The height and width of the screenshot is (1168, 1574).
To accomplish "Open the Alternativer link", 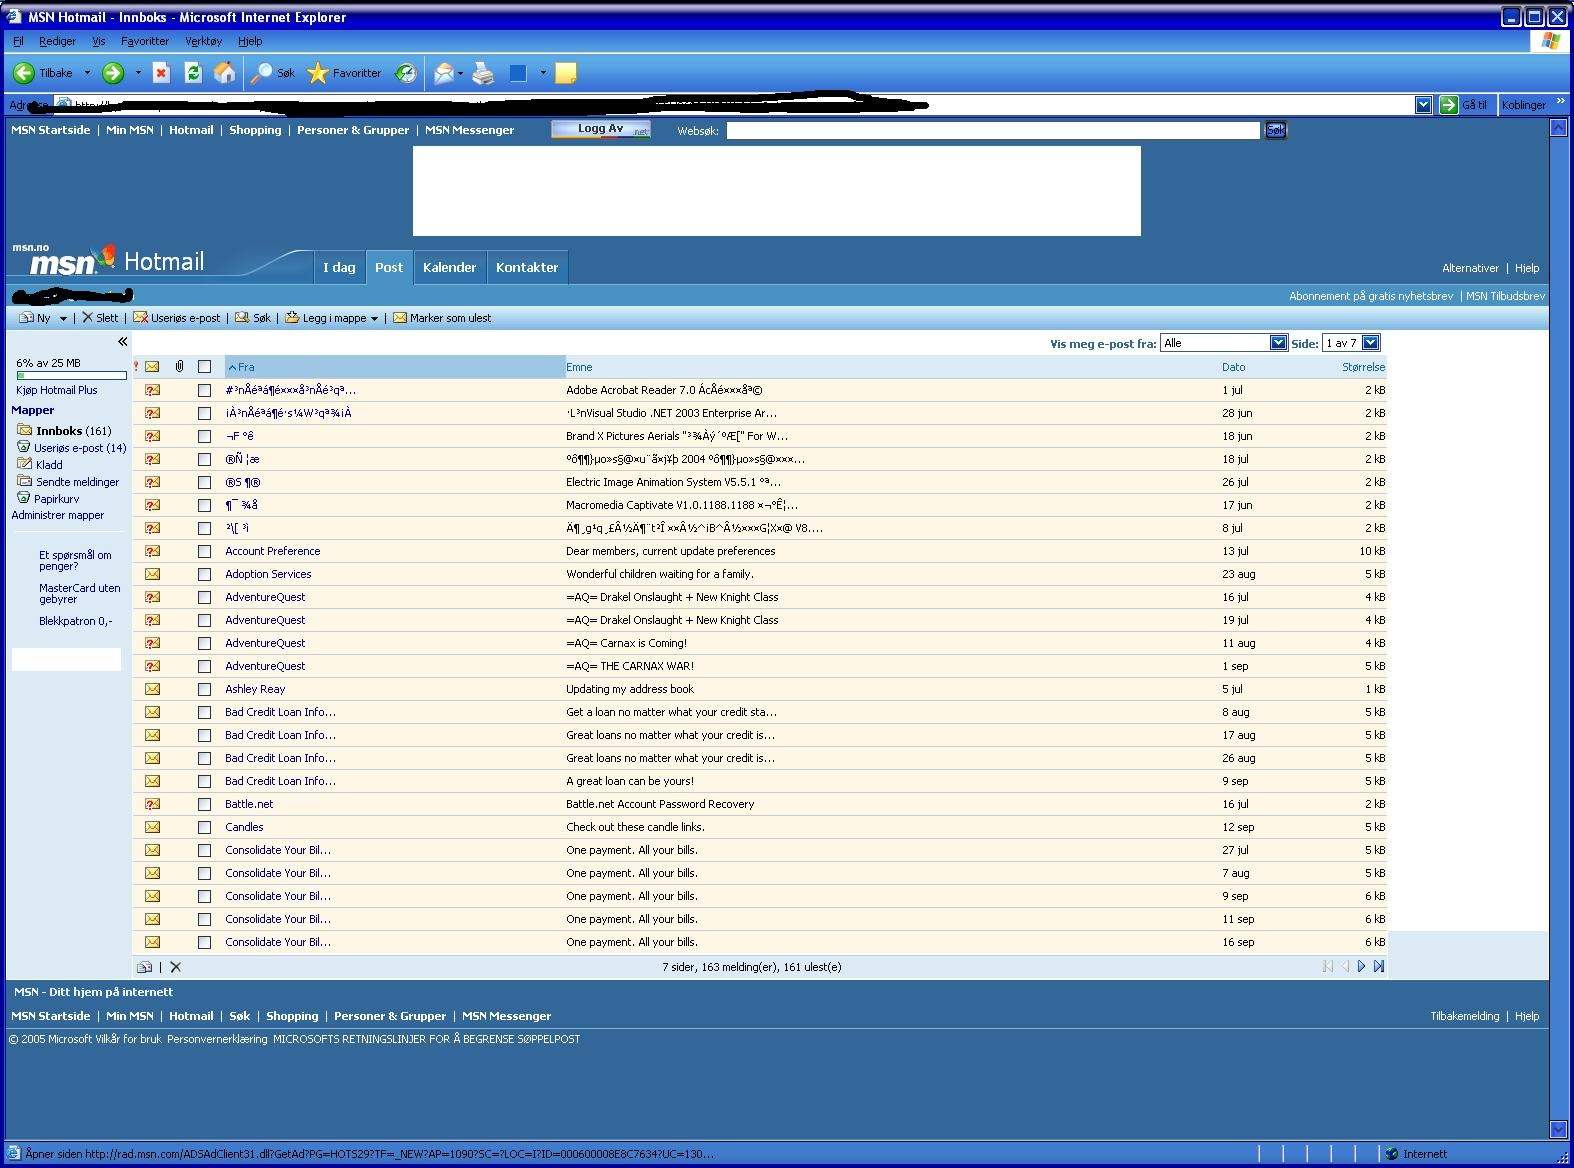I will coord(1470,268).
